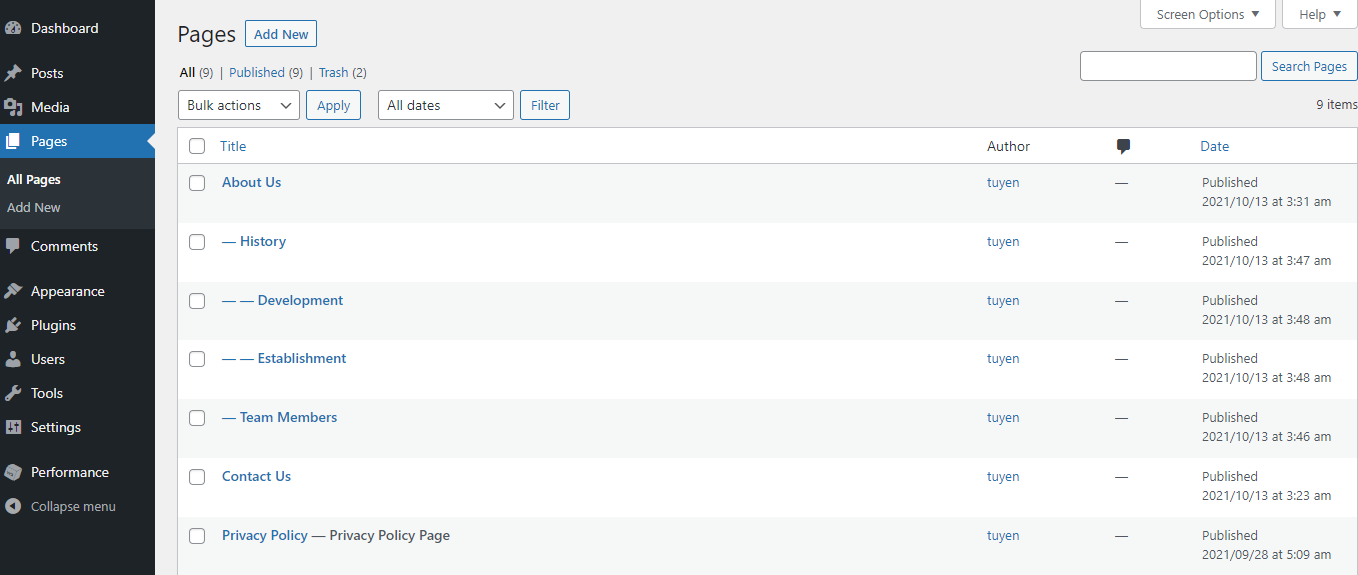The image size is (1358, 575).
Task: Select the Contact Us page checkbox
Action: click(197, 477)
